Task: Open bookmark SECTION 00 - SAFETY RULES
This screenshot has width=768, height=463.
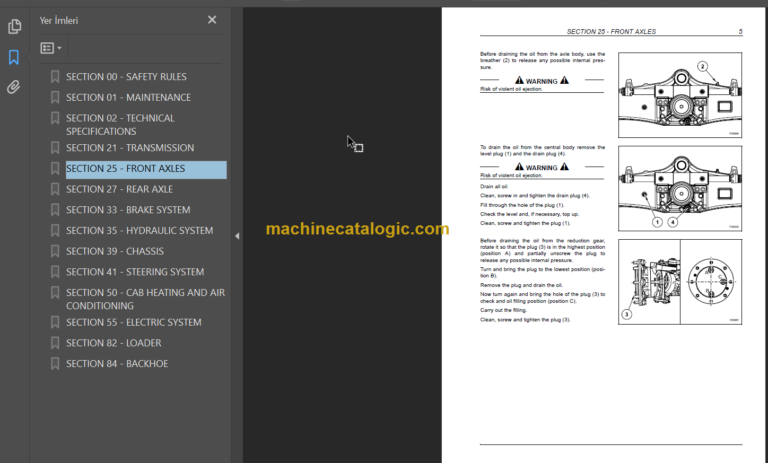Action: click(126, 77)
